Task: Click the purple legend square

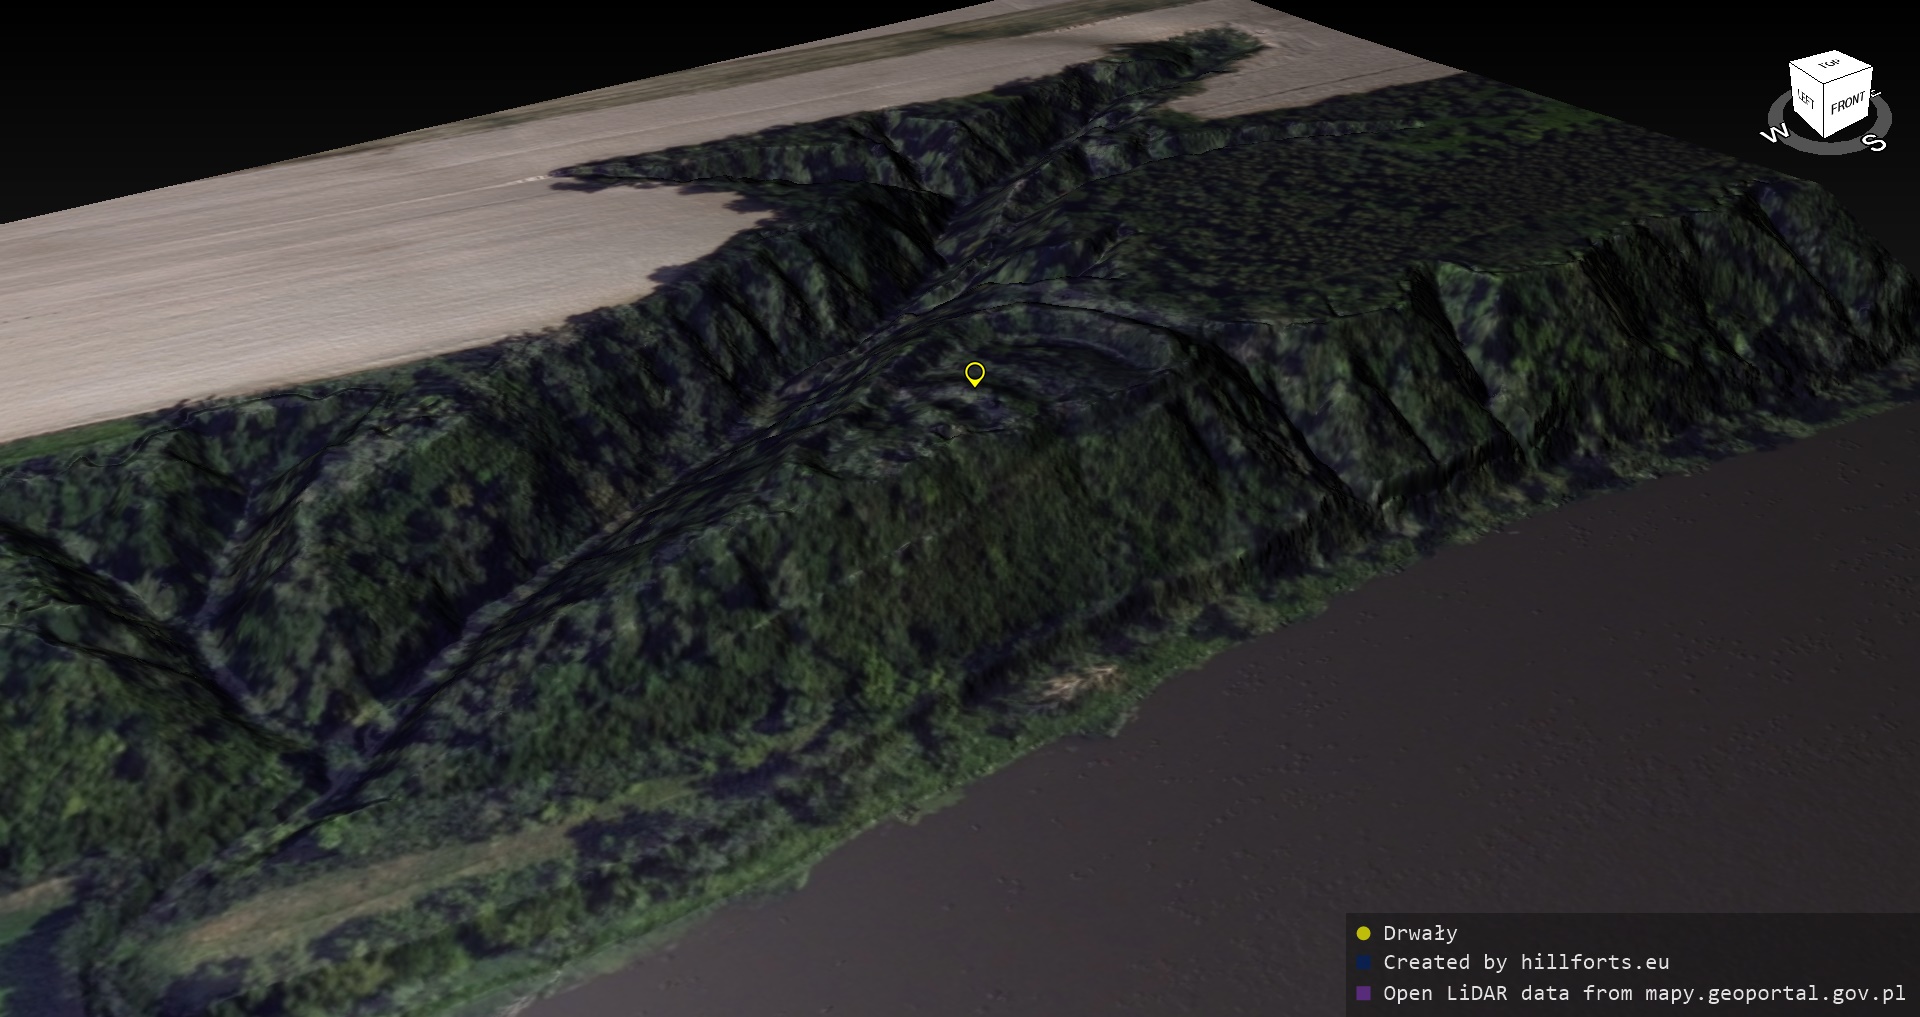Action: pos(1363,993)
